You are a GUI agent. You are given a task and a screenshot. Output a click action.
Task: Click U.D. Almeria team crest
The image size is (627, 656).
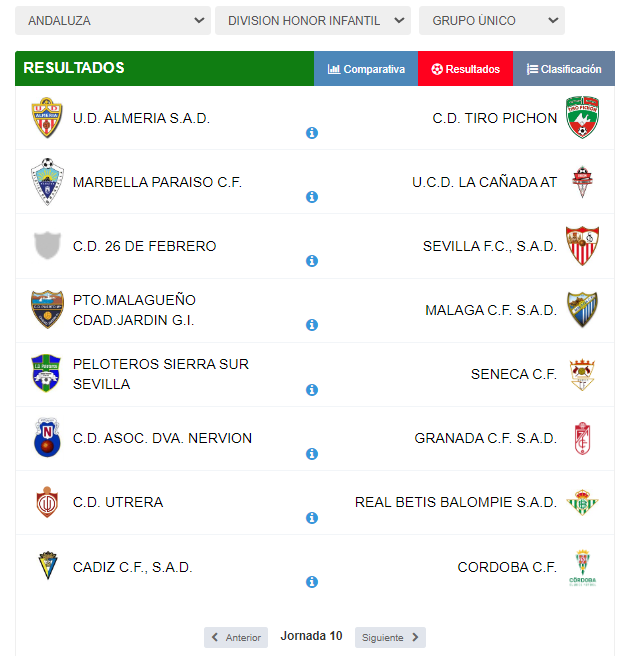coord(46,118)
